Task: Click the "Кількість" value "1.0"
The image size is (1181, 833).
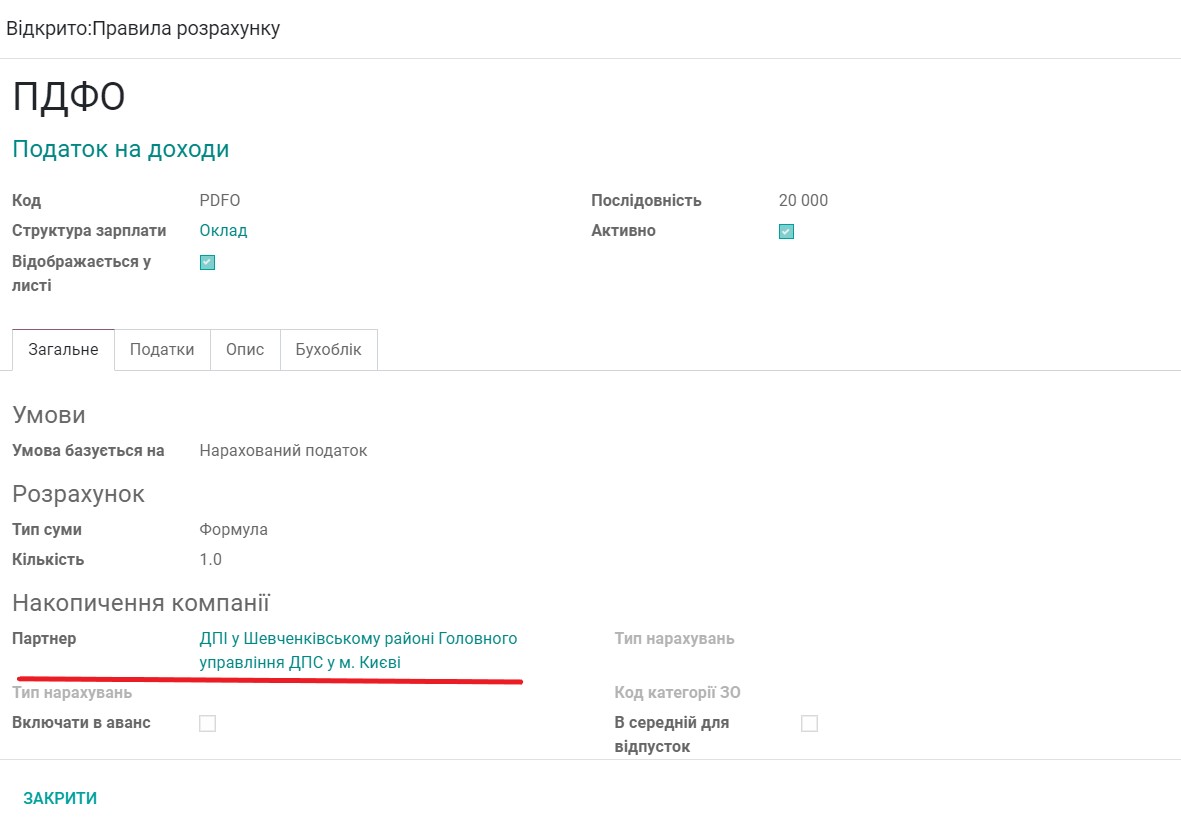Action: (212, 559)
